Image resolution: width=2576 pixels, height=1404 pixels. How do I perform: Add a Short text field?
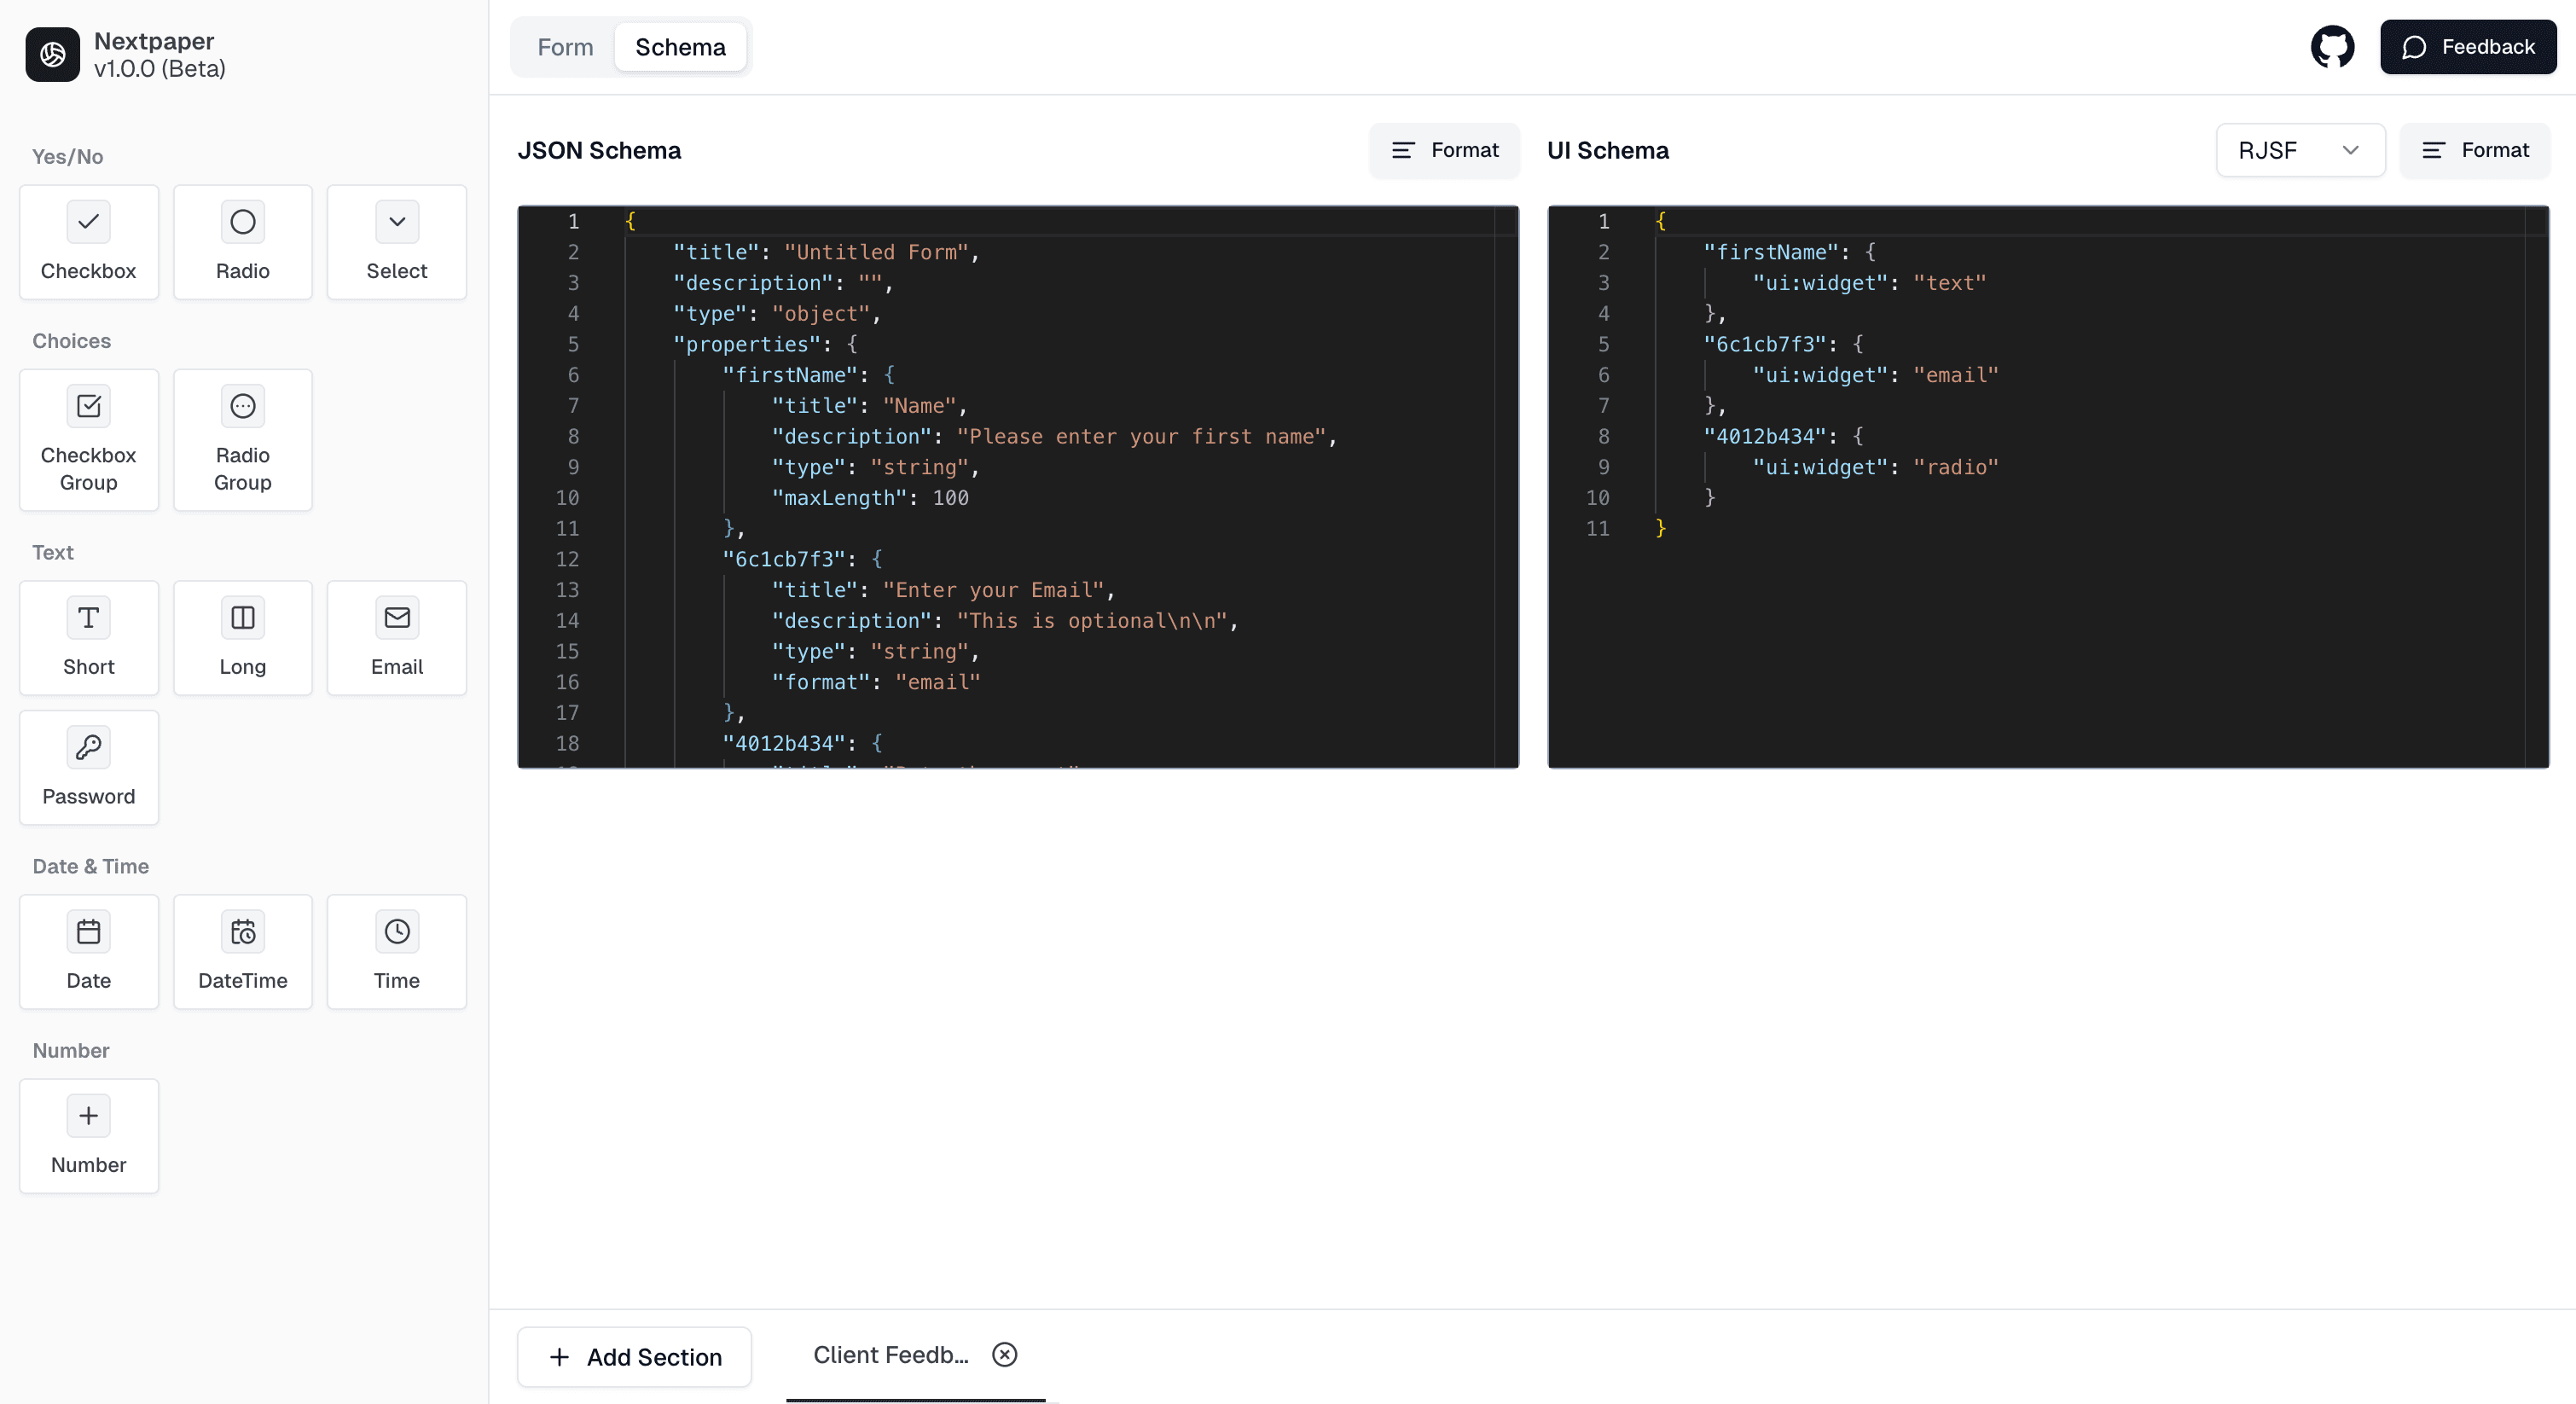(89, 638)
